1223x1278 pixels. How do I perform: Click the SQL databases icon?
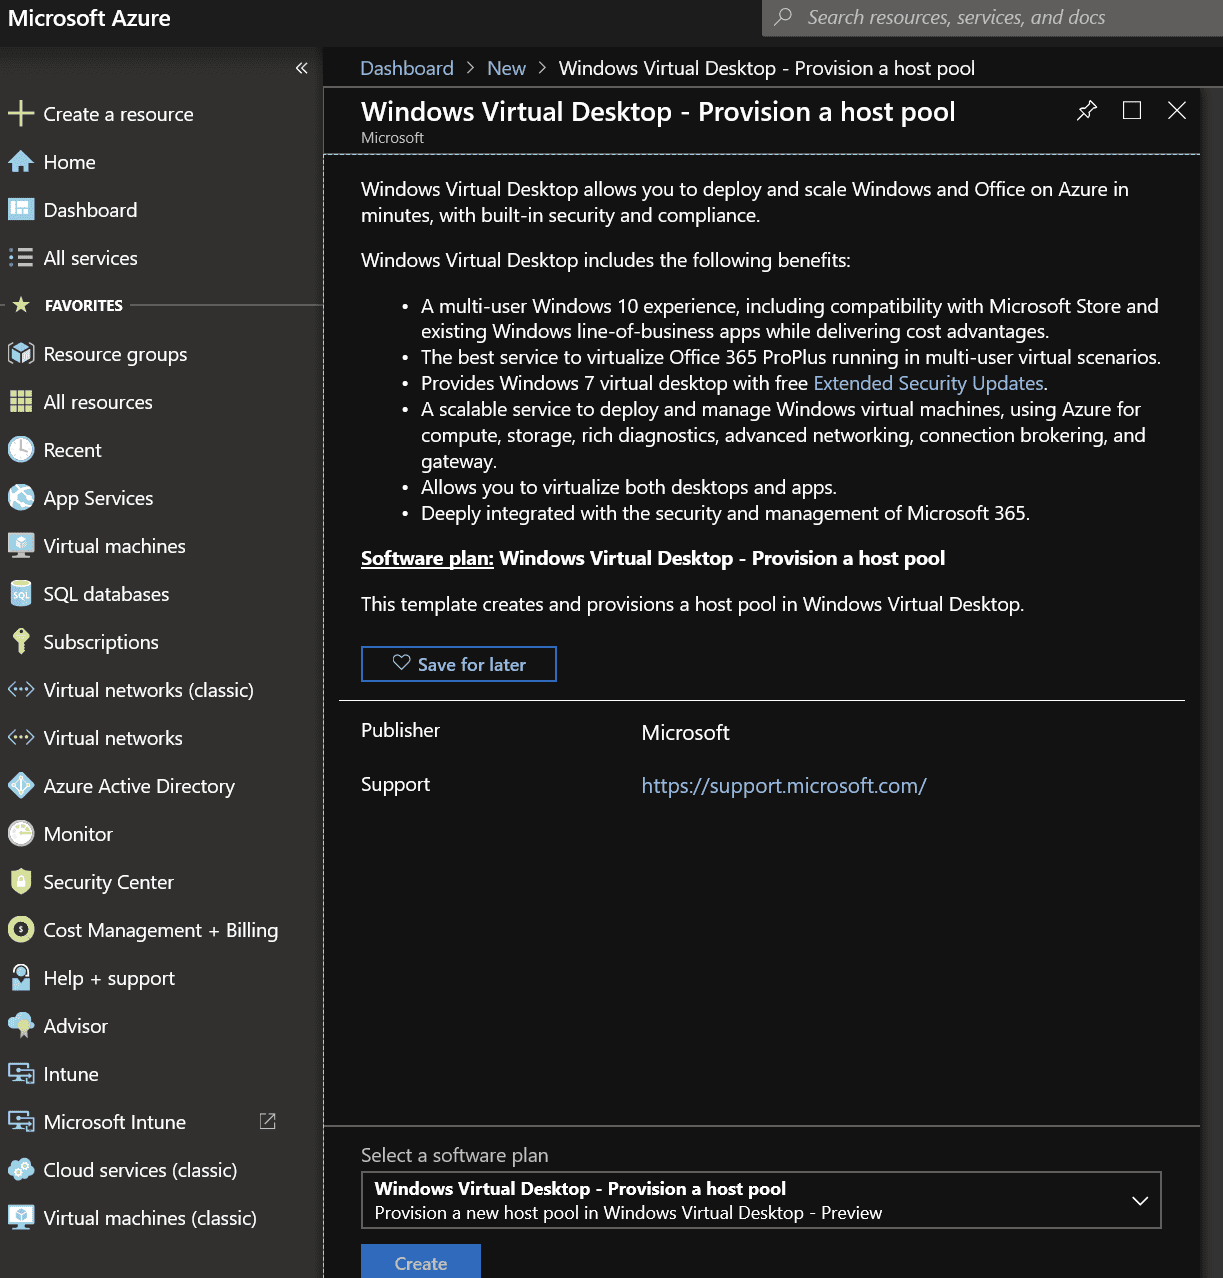[21, 593]
